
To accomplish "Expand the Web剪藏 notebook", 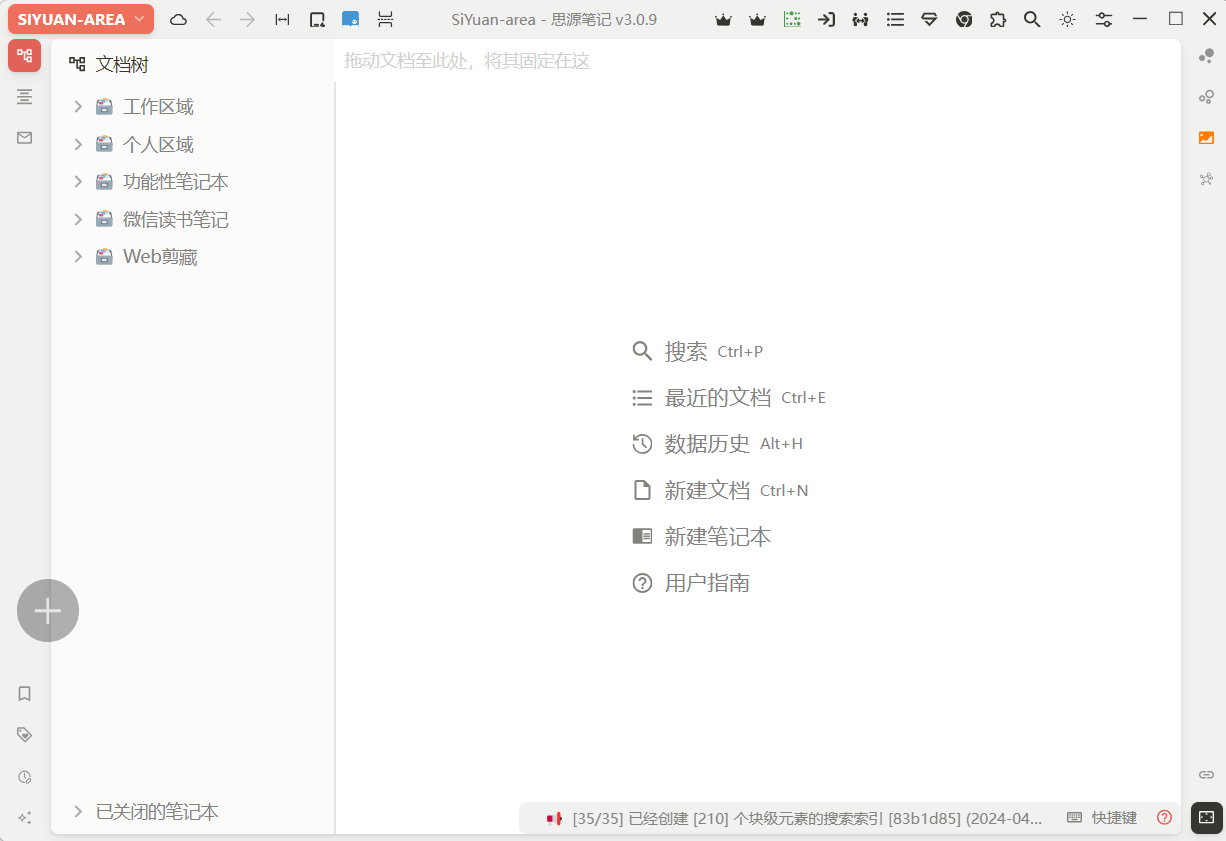I will 78,256.
